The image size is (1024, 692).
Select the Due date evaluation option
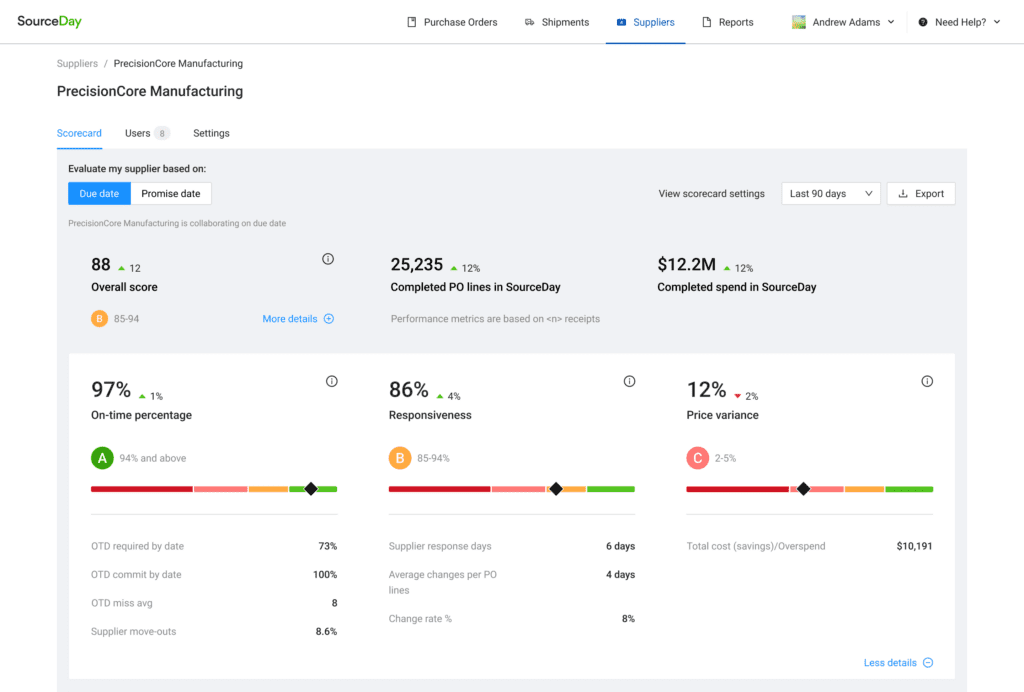tap(99, 193)
